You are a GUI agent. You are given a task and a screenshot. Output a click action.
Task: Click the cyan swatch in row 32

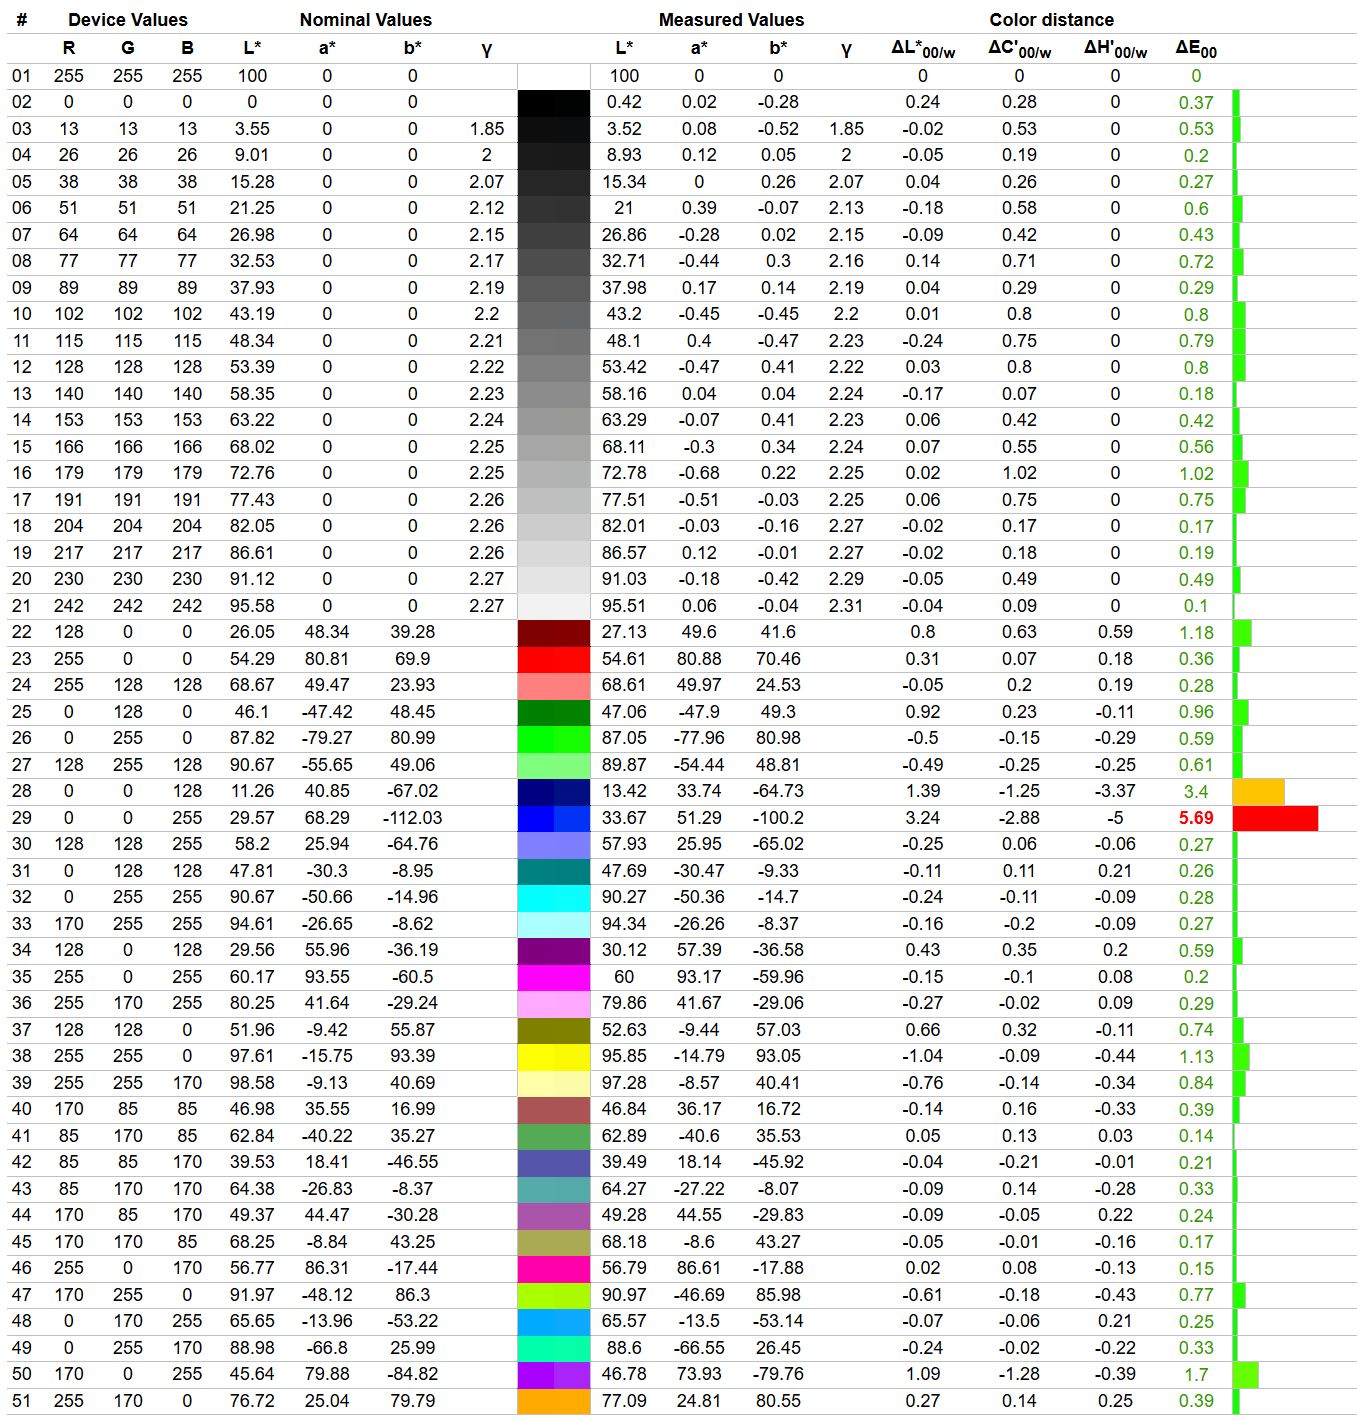click(x=553, y=897)
